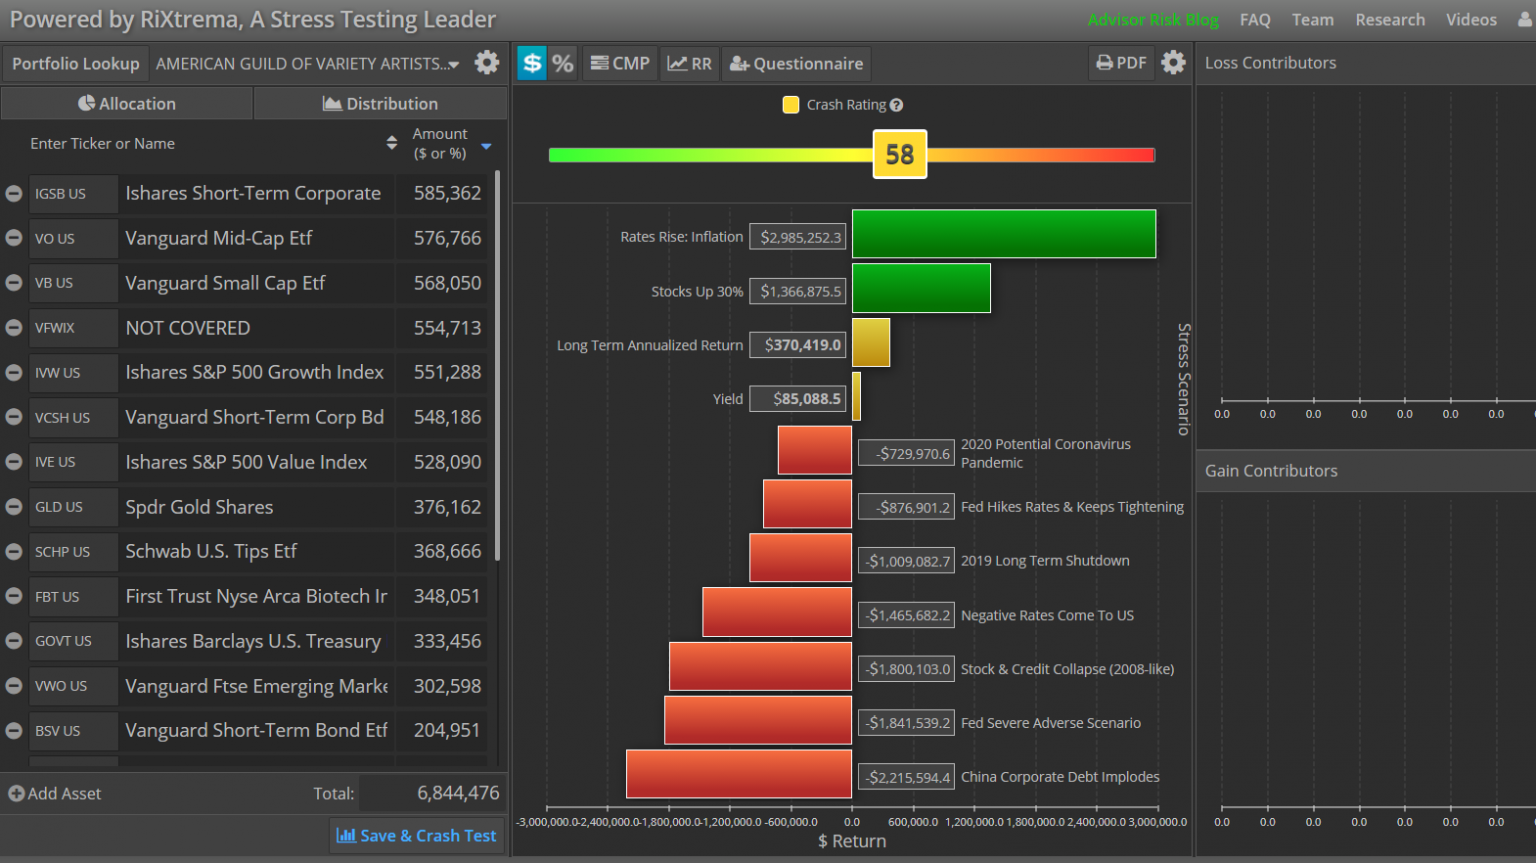Switch to the Distribution tab
The width and height of the screenshot is (1536, 863).
(380, 103)
